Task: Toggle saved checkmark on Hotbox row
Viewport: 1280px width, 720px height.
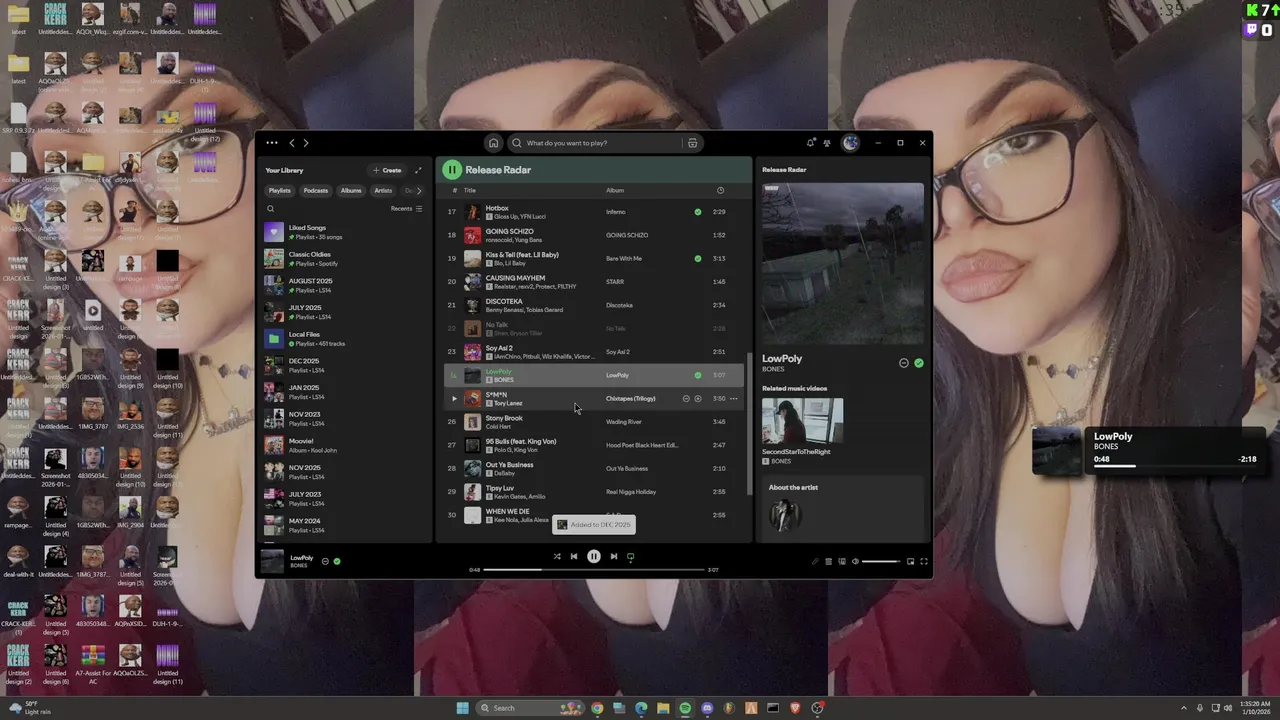Action: pos(698,212)
